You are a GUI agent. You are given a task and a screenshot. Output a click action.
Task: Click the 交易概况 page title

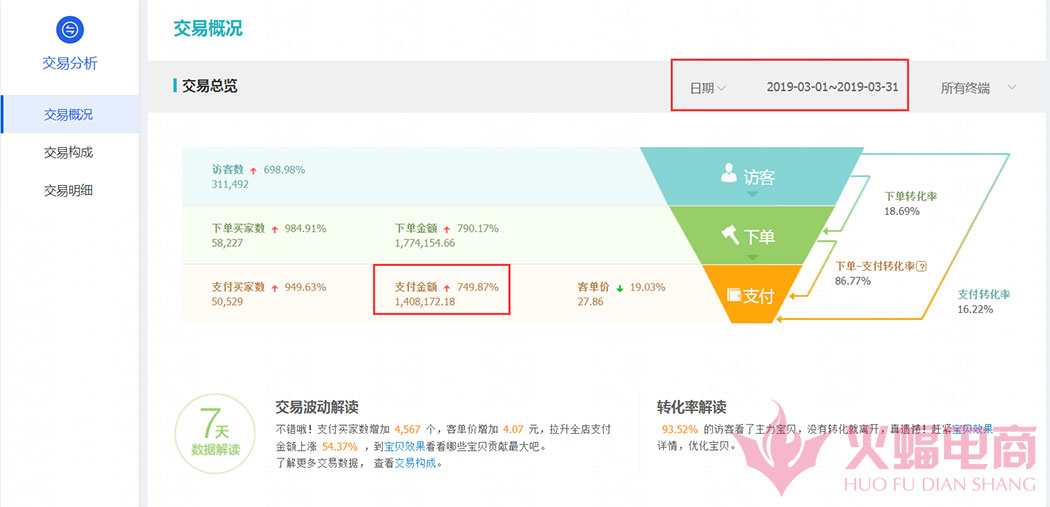point(208,29)
